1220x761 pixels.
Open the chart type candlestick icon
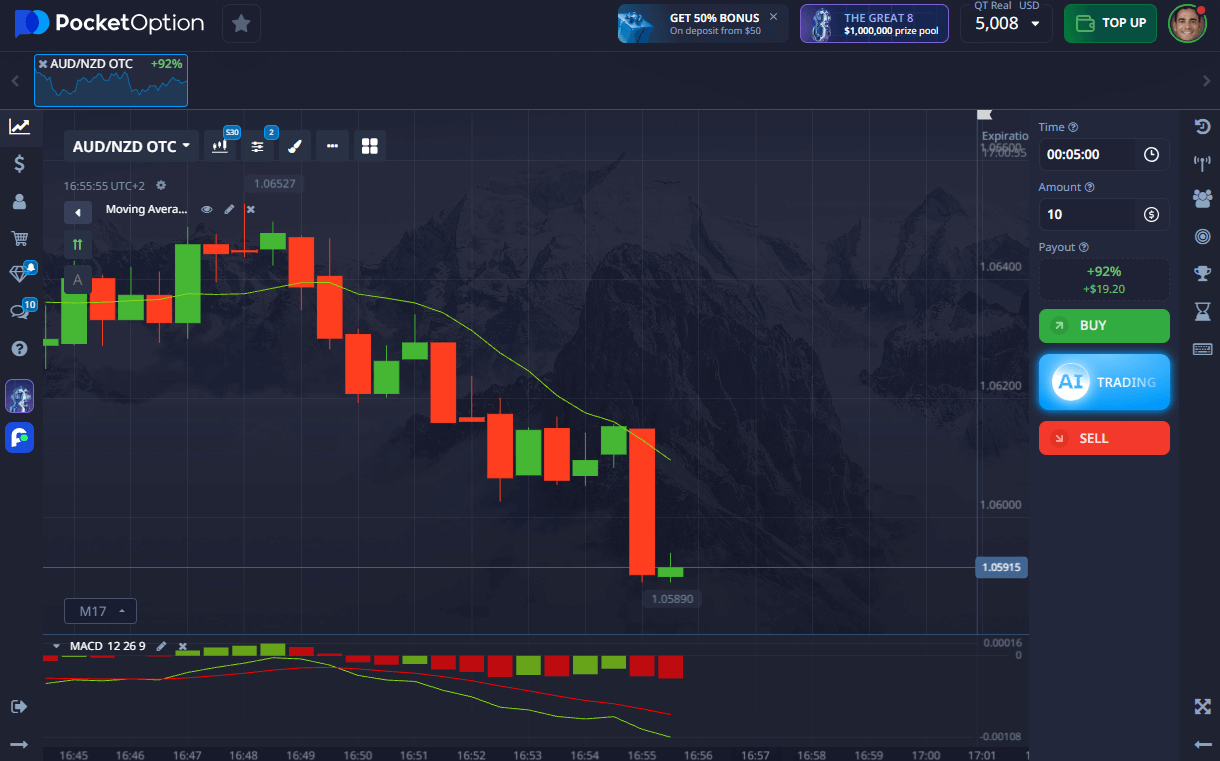220,146
